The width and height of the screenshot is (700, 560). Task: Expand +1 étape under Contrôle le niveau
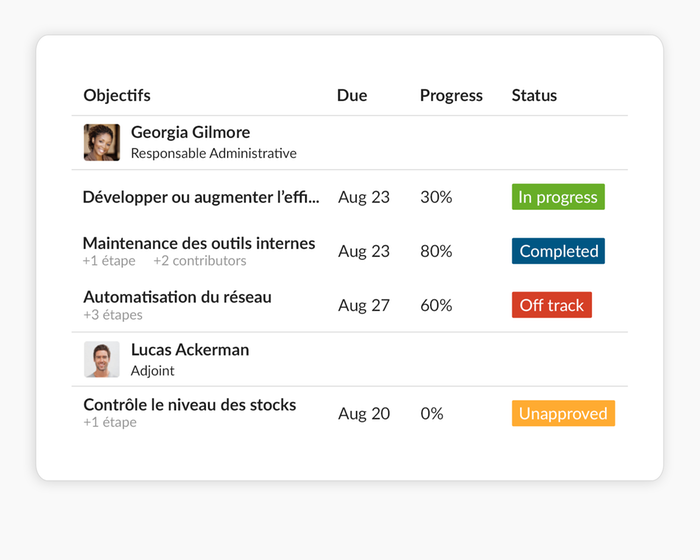pyautogui.click(x=110, y=423)
